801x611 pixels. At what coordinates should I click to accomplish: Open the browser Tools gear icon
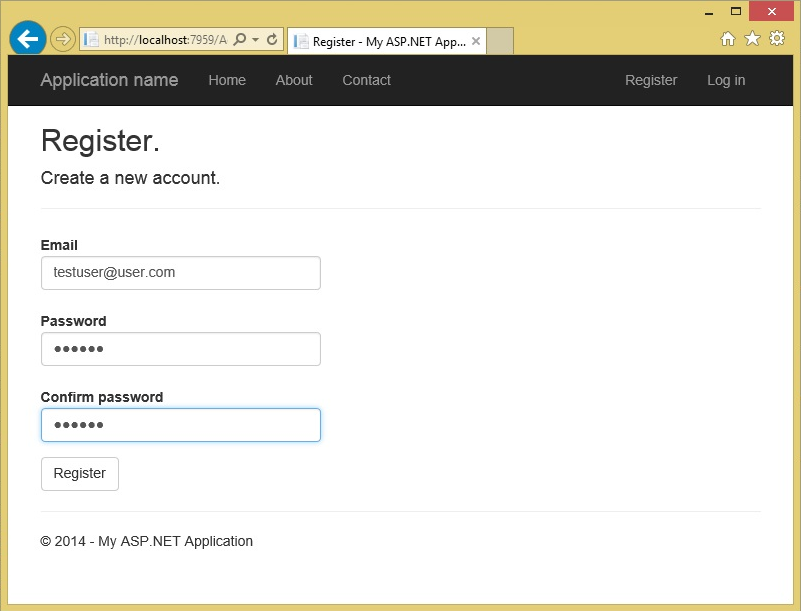tap(776, 39)
